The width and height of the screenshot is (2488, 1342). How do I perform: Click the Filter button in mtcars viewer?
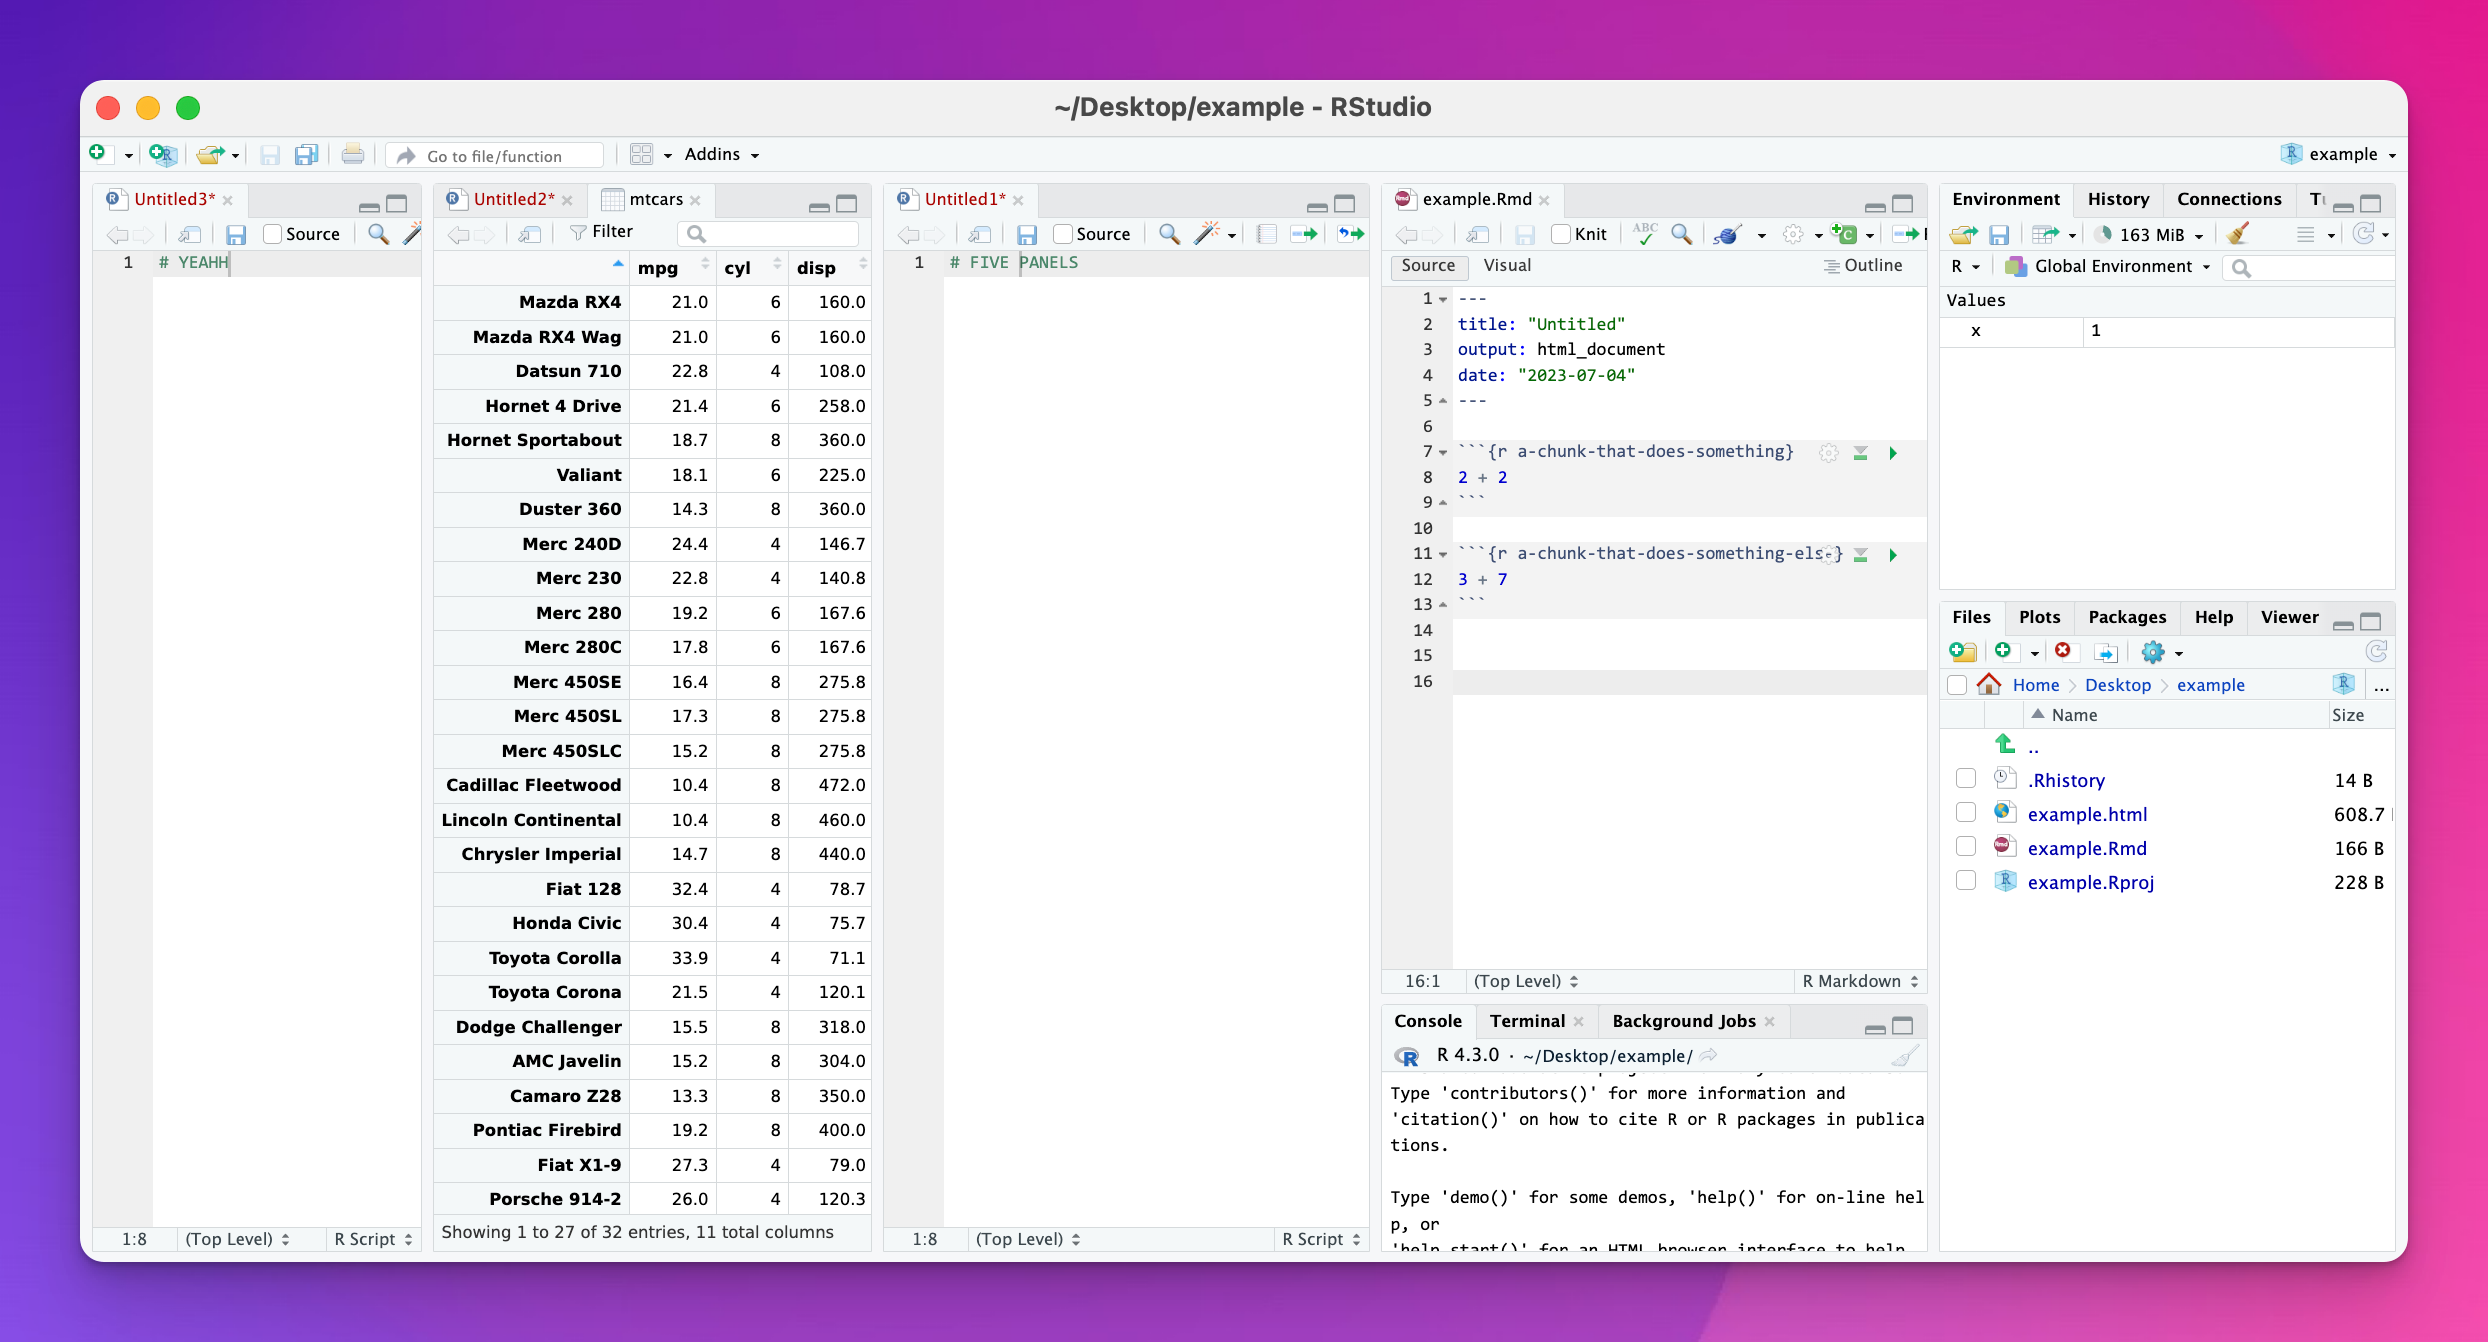(x=602, y=232)
